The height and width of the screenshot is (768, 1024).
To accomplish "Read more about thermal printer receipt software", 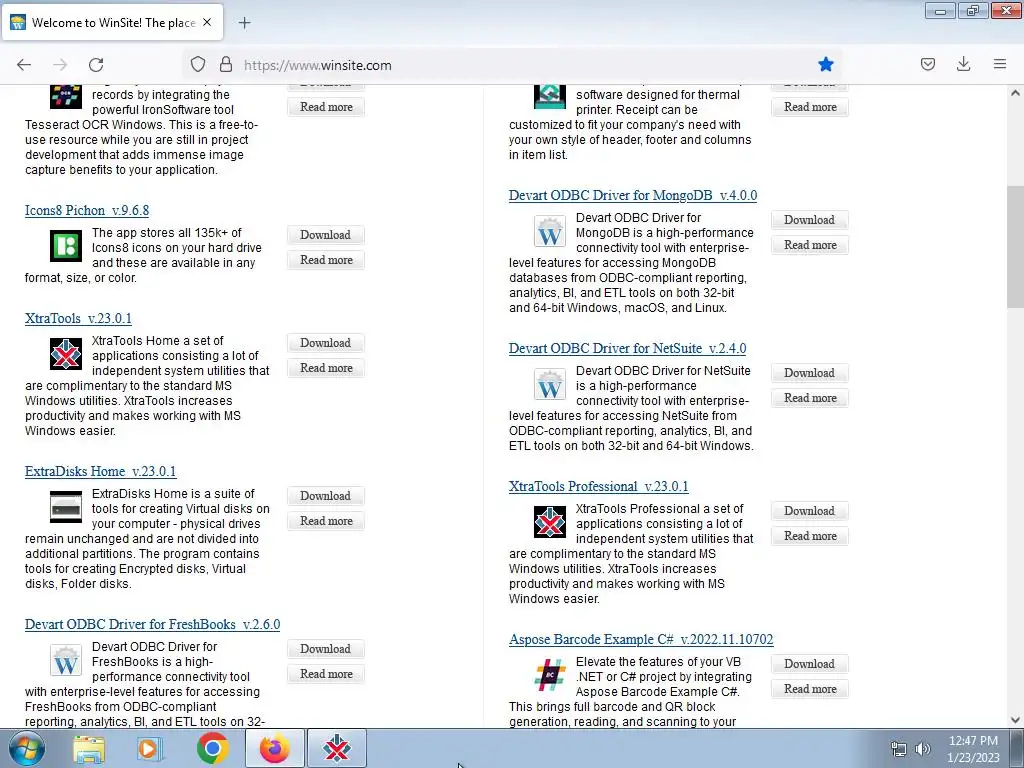I will 810,107.
